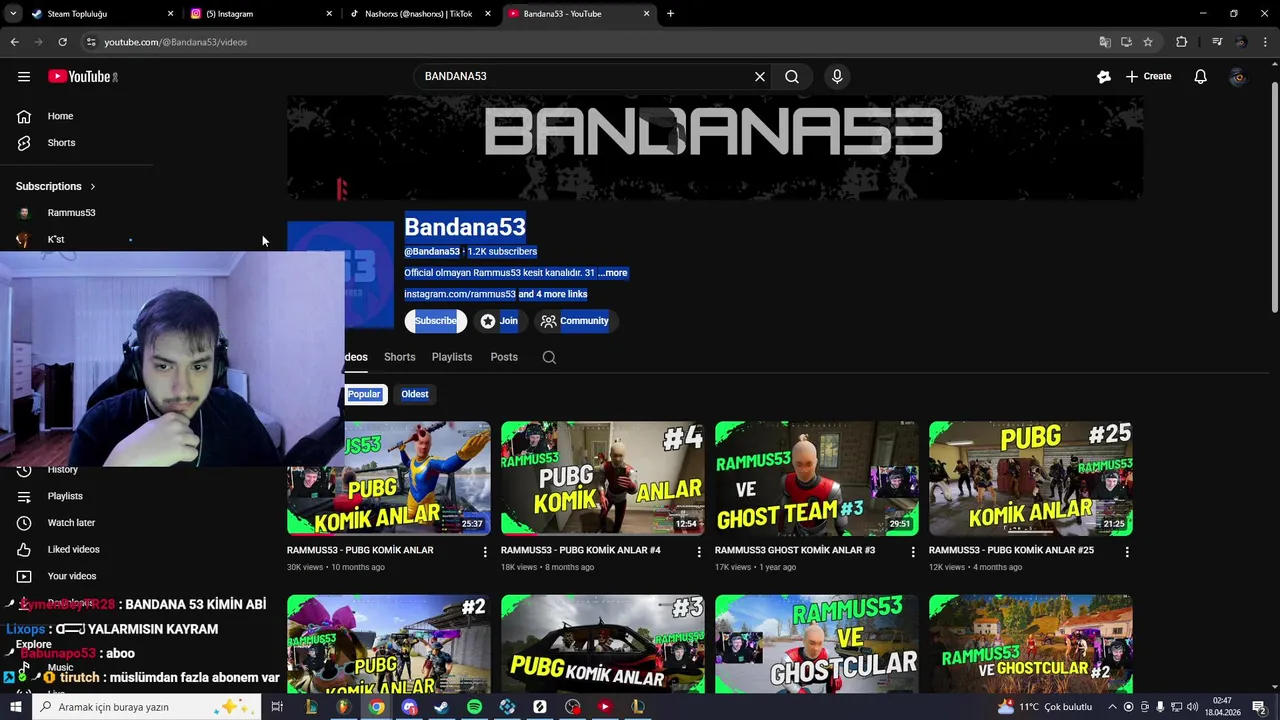Screen dimensions: 1280x720
Task: Start voice search with the microphone icon
Action: [x=837, y=76]
